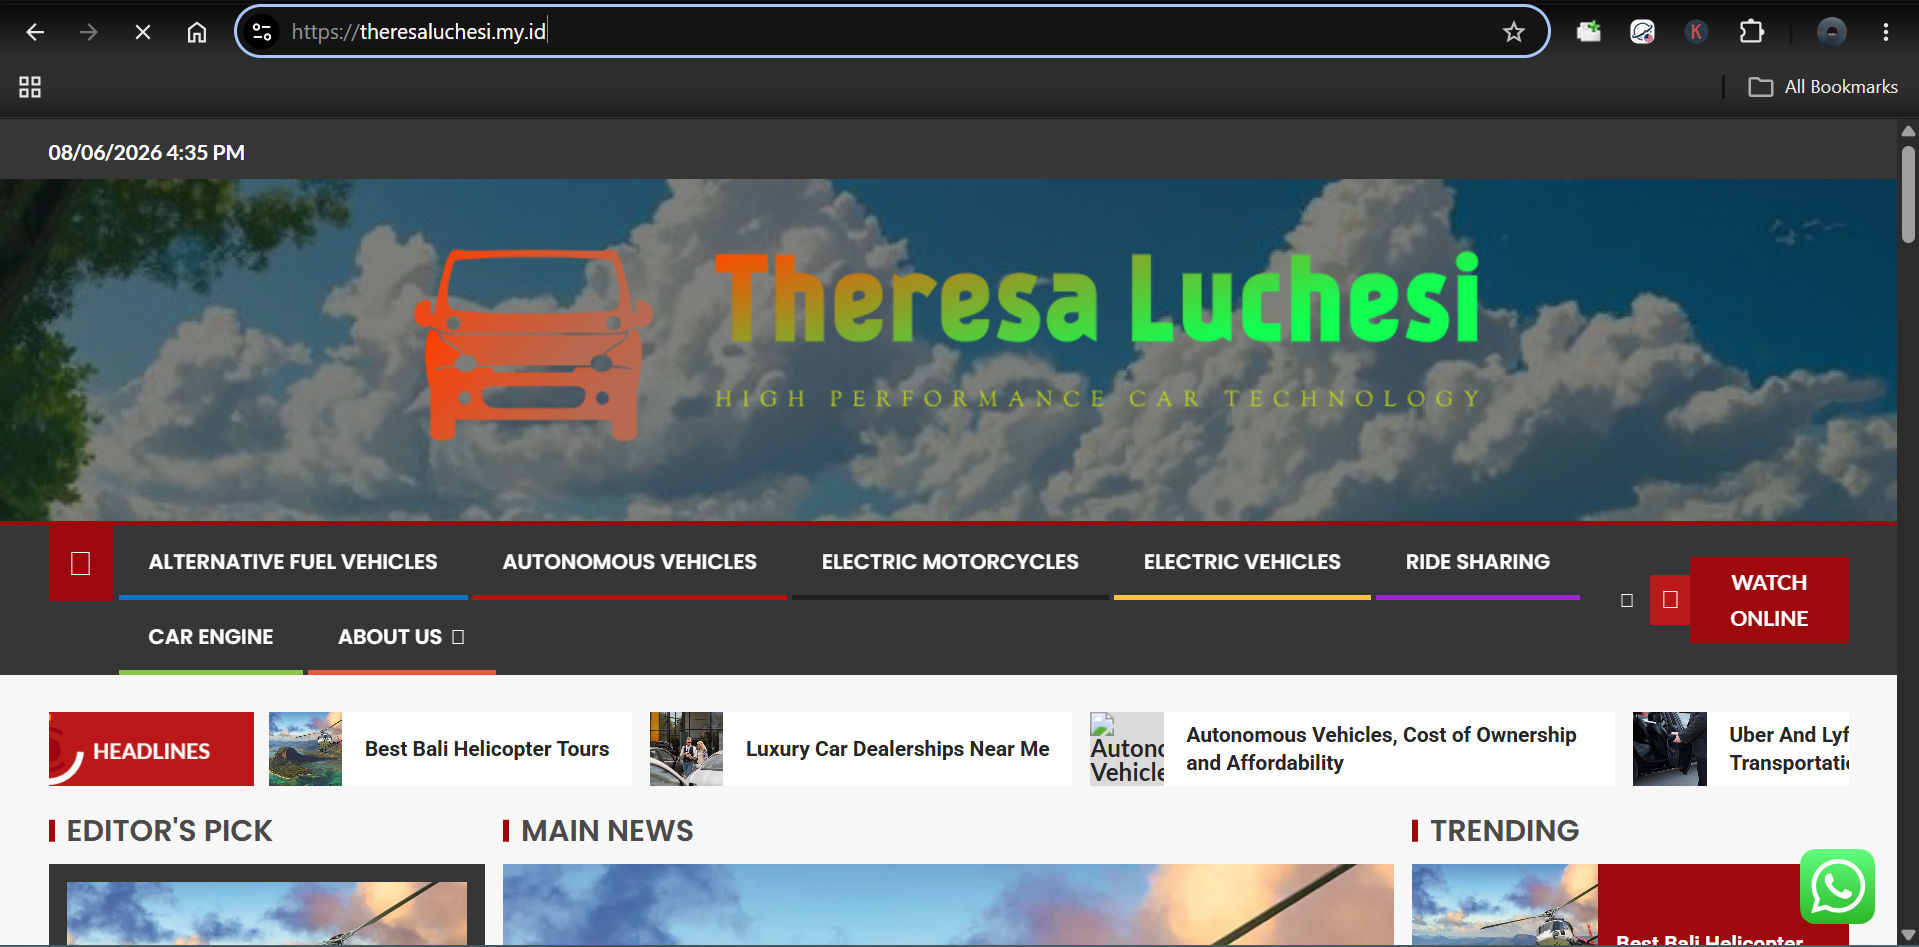
Task: Open the Chrome three-dot menu
Action: point(1885,32)
